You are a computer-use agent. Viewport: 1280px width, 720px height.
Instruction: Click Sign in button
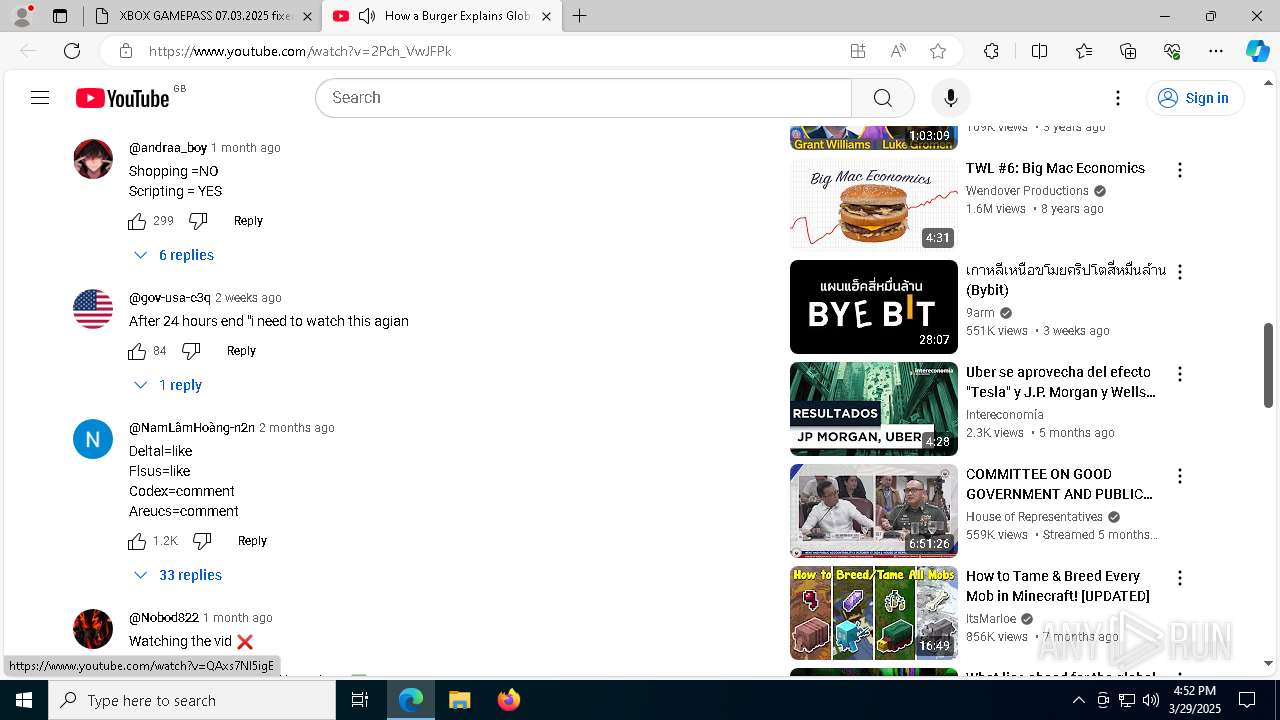pyautogui.click(x=1195, y=98)
